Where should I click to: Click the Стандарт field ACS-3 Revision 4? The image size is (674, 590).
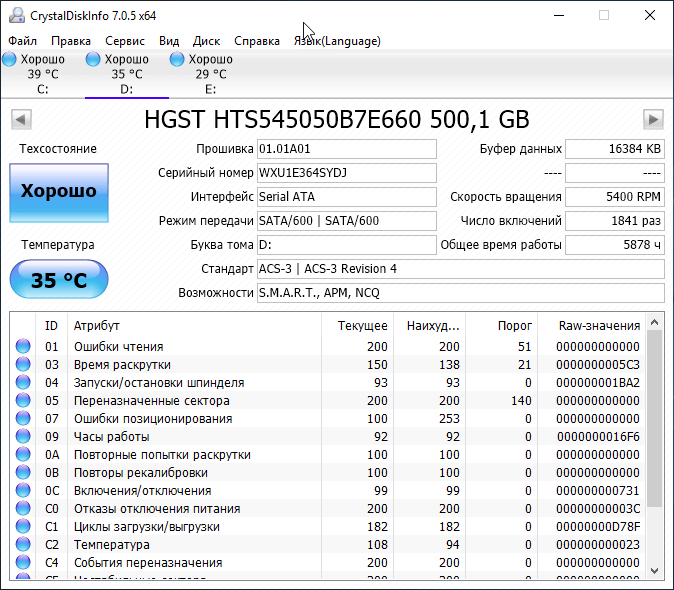461,269
